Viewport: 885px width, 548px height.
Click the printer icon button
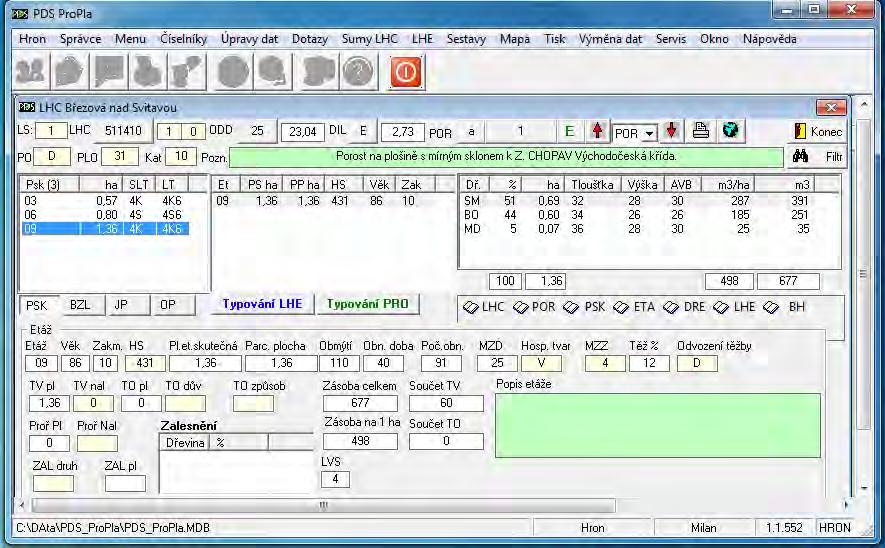(700, 131)
